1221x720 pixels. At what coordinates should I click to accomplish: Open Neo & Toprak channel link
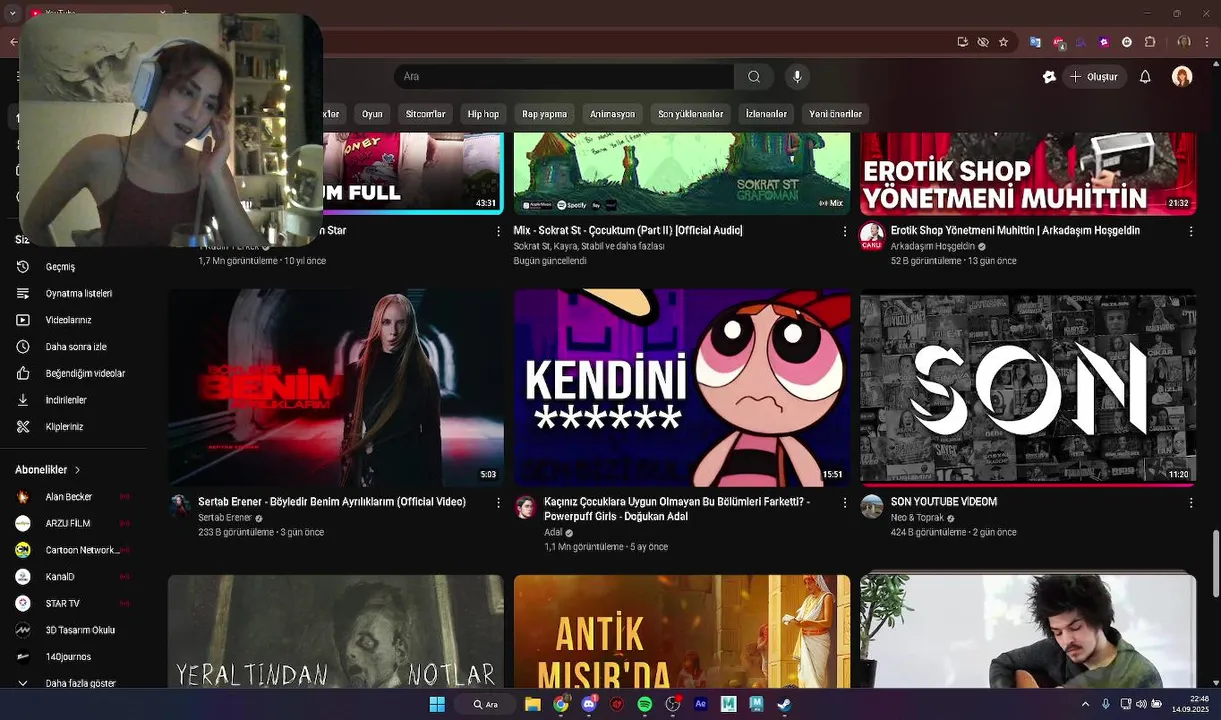point(917,518)
